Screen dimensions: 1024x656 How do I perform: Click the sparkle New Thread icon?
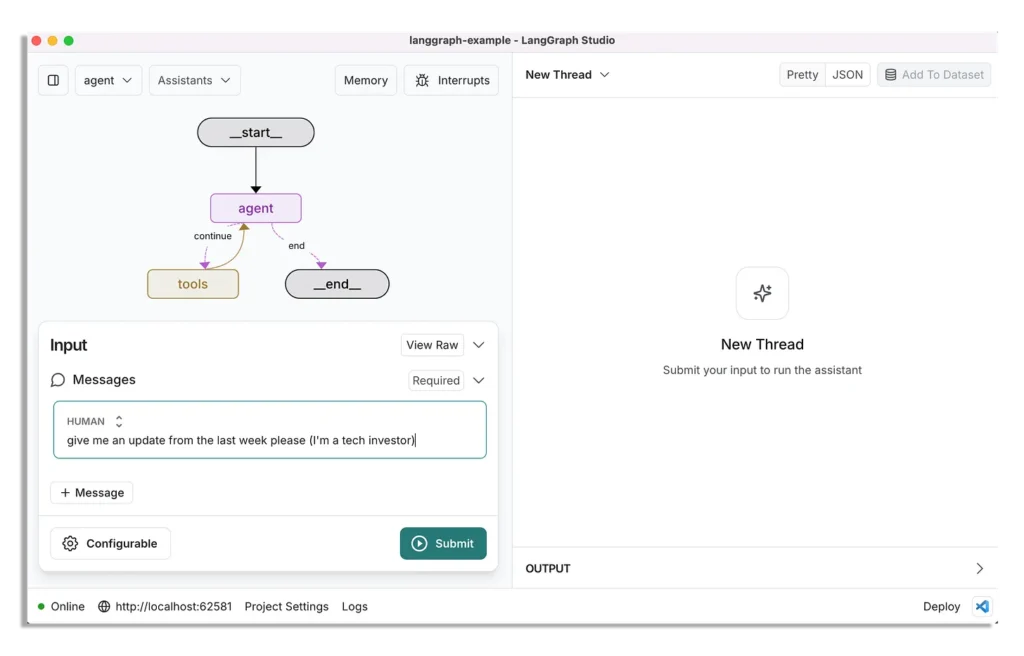point(762,293)
